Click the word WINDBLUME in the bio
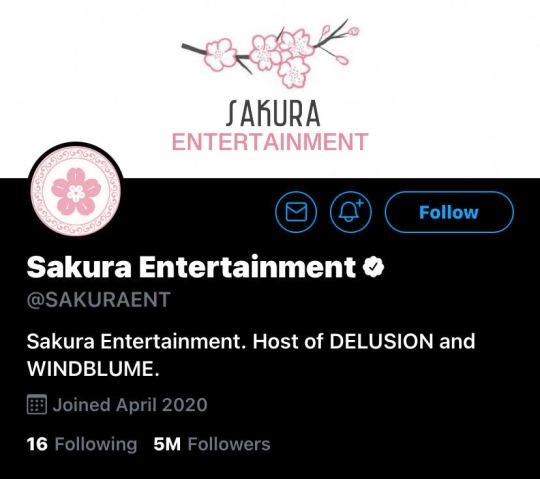The width and height of the screenshot is (540, 479). (x=90, y=369)
